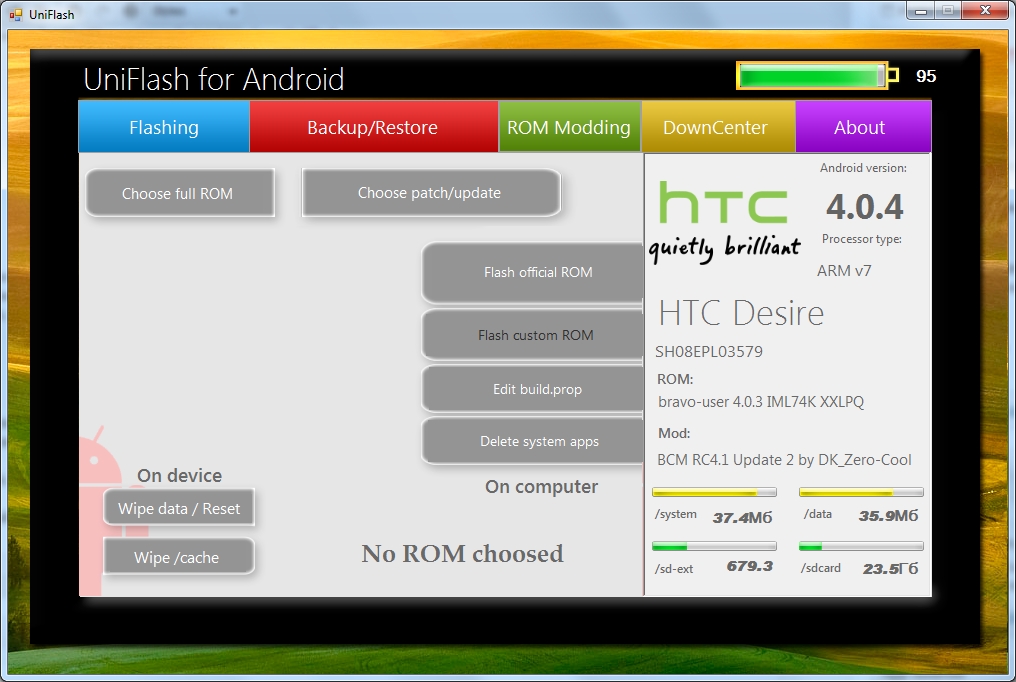Click the UniFlash title bar app icon

coord(16,14)
